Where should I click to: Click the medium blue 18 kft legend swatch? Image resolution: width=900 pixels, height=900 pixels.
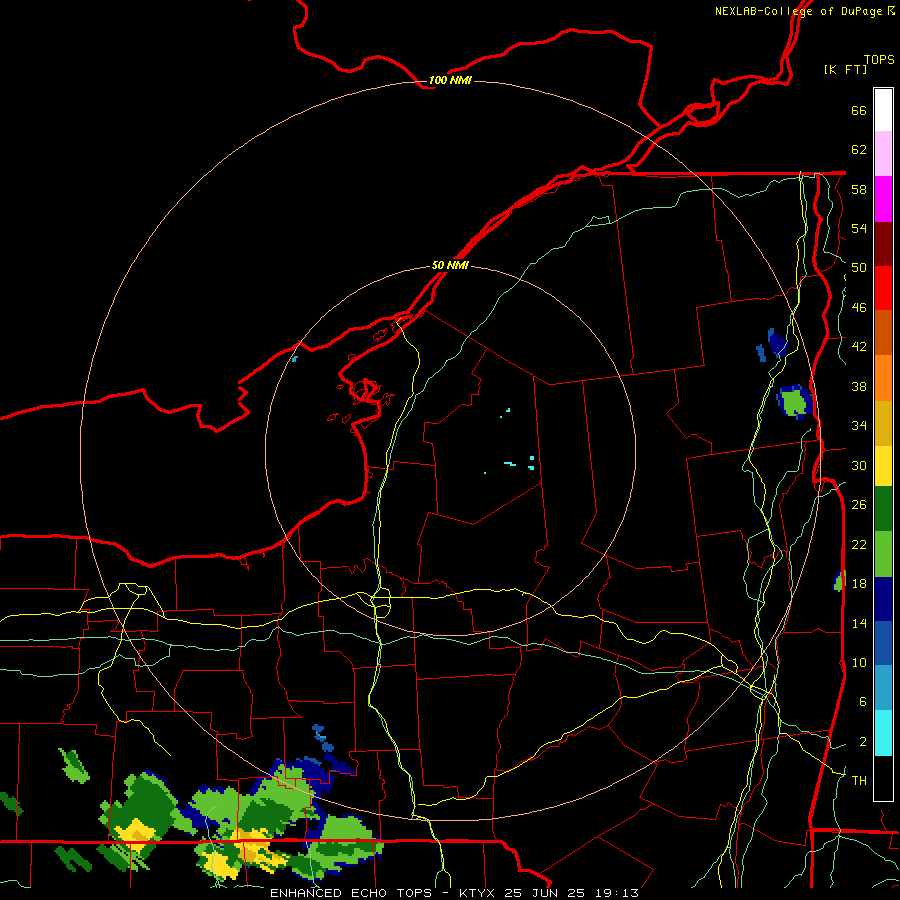coord(883,644)
